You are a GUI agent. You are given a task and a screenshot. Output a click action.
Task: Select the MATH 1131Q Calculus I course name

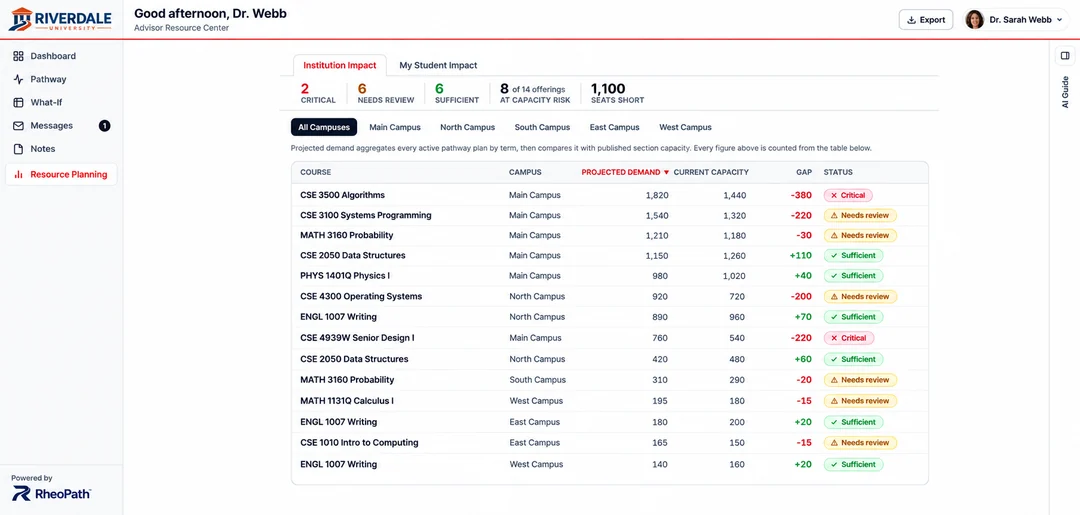tap(346, 401)
